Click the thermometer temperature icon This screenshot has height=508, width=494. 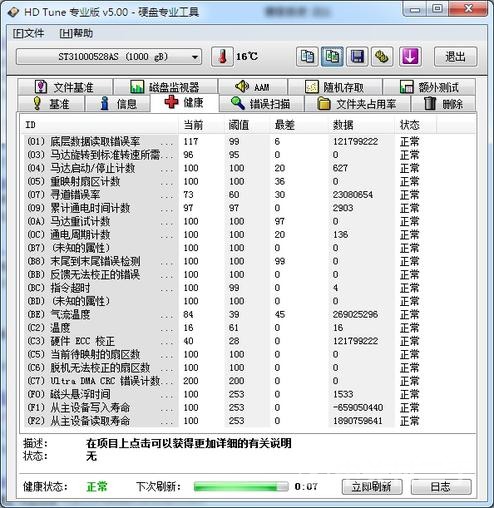pyautogui.click(x=222, y=57)
